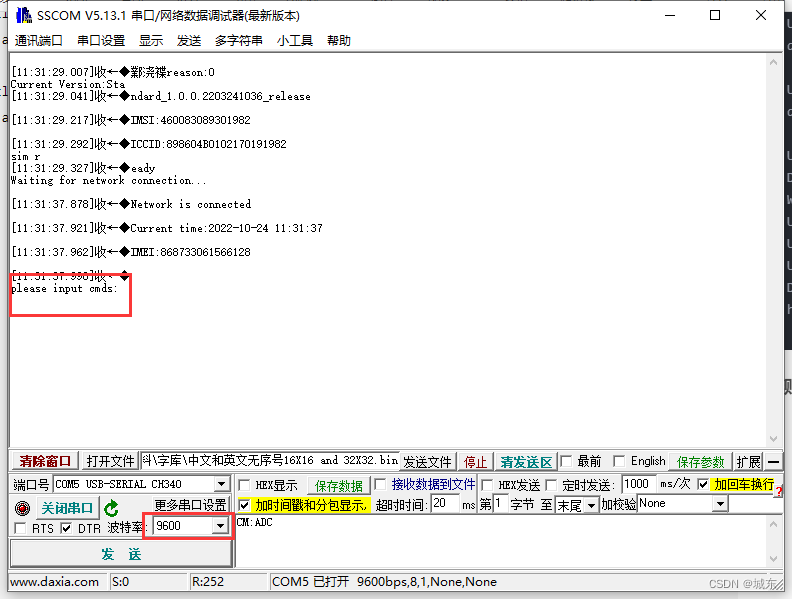
Task: Click the IMSI:460083089301982 log line
Action: click(131, 120)
